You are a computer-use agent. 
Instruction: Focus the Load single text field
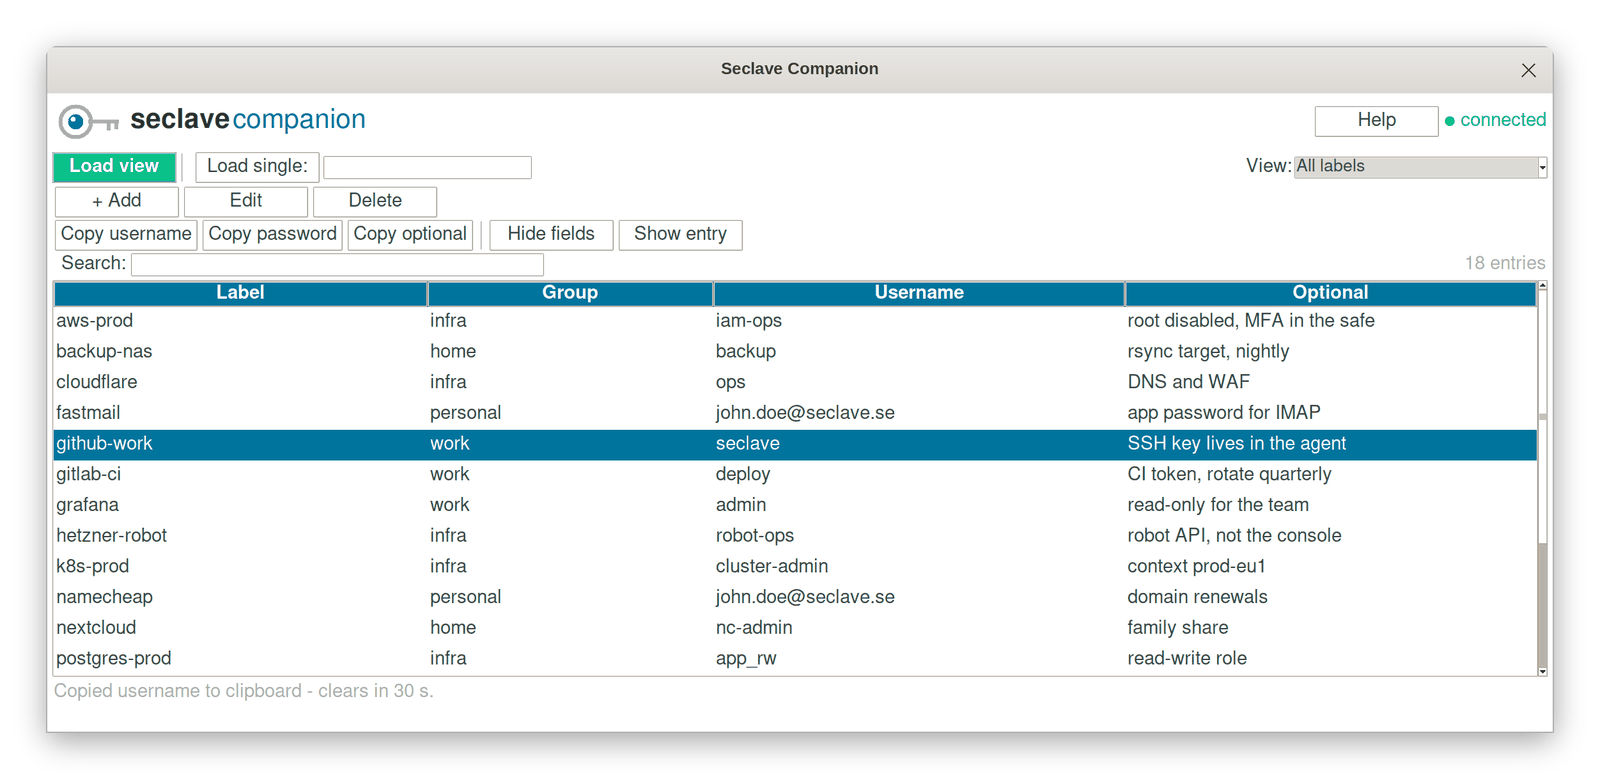coord(427,167)
